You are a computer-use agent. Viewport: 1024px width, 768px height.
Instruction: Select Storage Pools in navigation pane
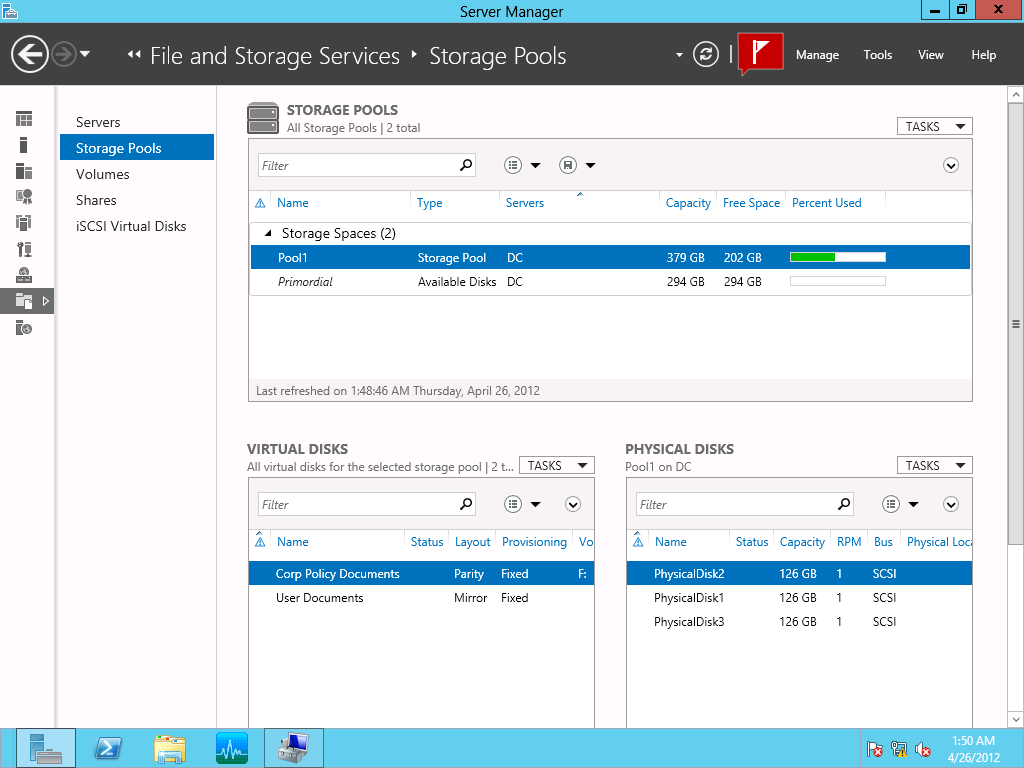click(x=136, y=148)
